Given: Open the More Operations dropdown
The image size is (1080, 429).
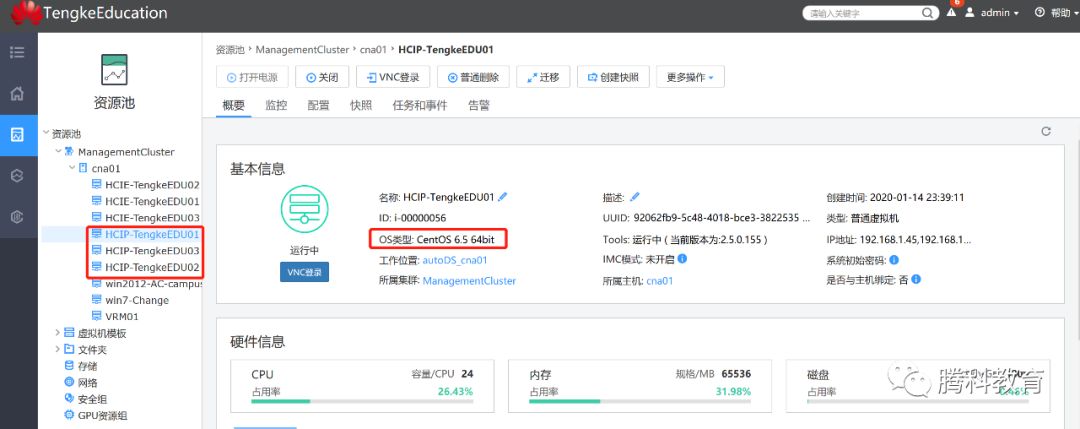Looking at the screenshot, I should pyautogui.click(x=690, y=77).
